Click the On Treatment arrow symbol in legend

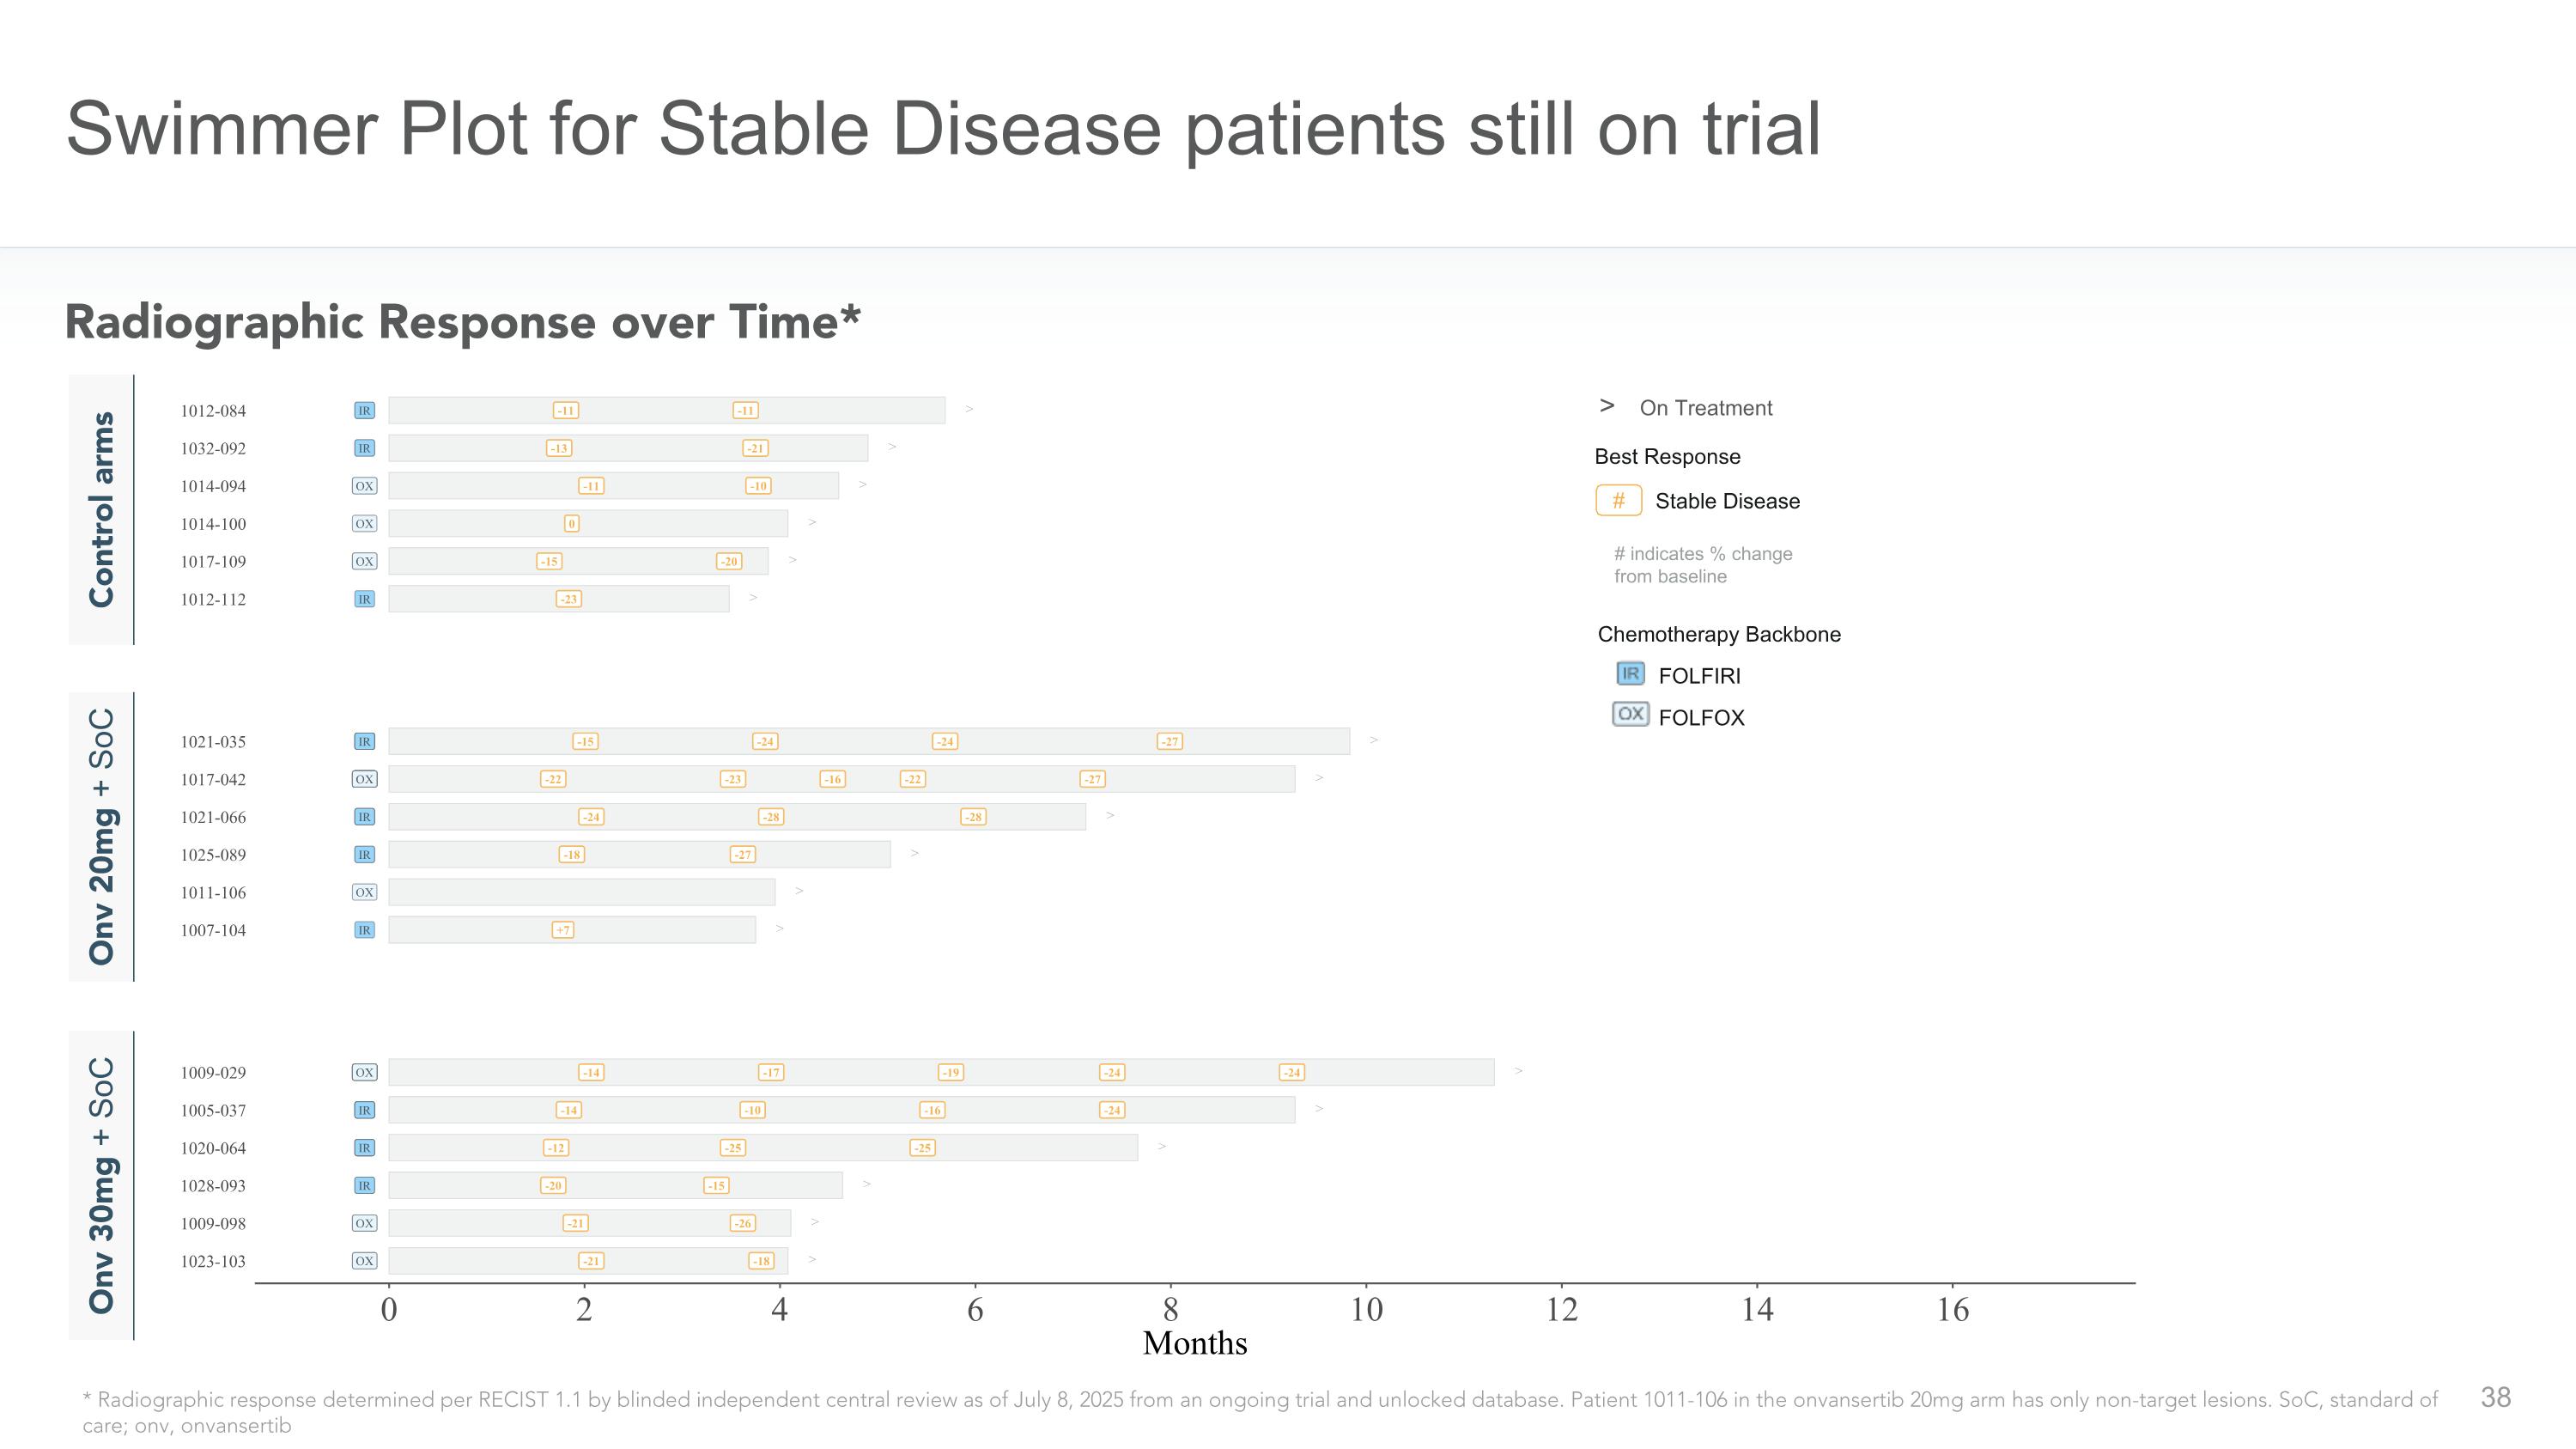[x=1607, y=406]
